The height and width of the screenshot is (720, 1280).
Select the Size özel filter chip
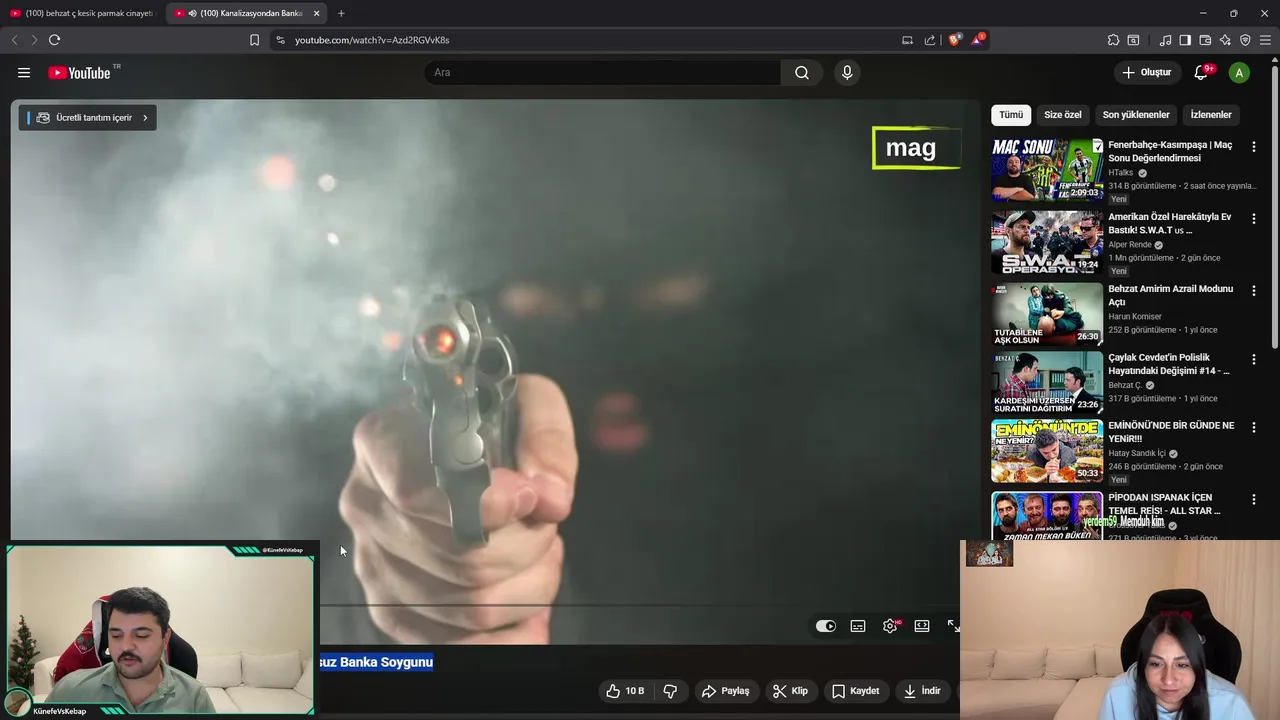[1063, 115]
